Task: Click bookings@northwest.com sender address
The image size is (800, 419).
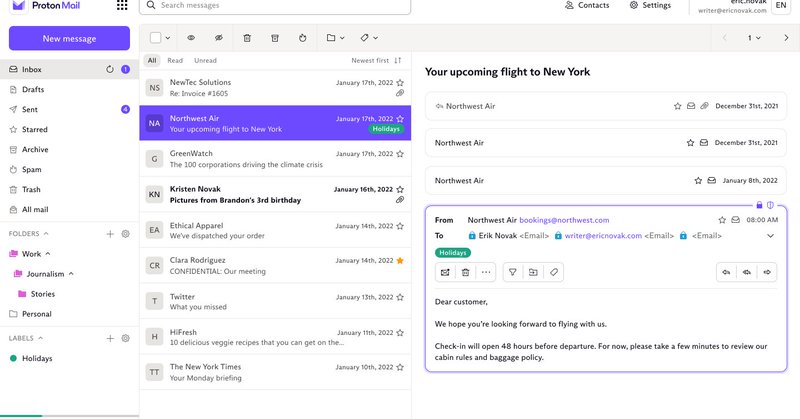Action: tap(564, 220)
